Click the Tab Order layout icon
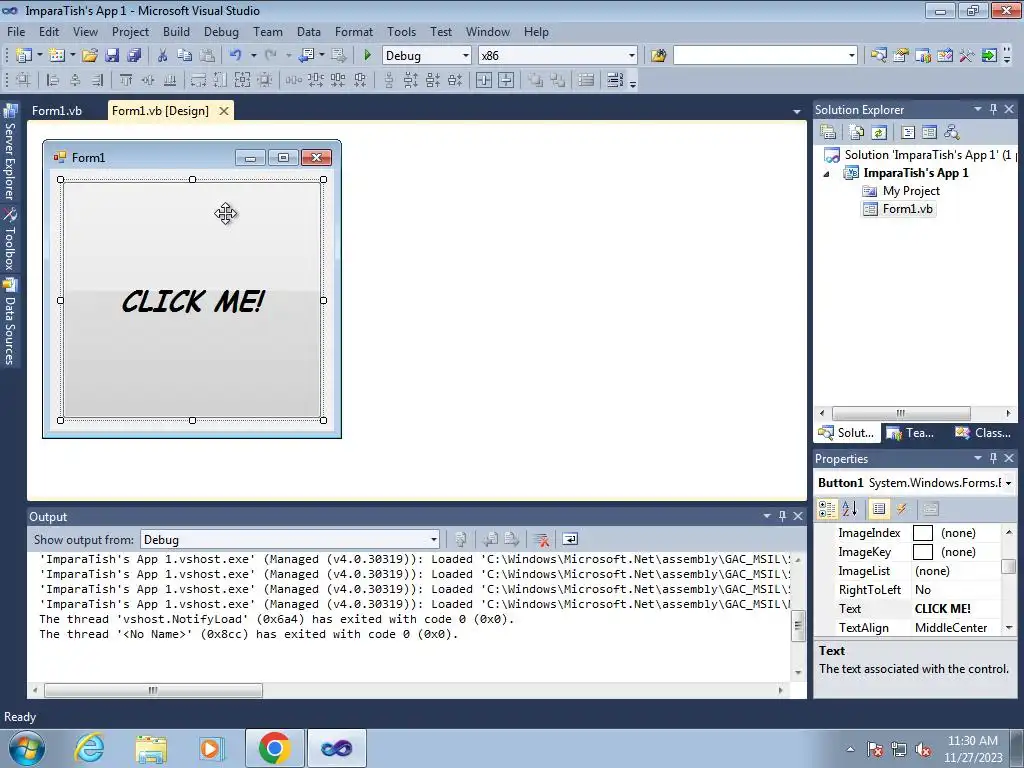The width and height of the screenshot is (1024, 768). tap(615, 80)
